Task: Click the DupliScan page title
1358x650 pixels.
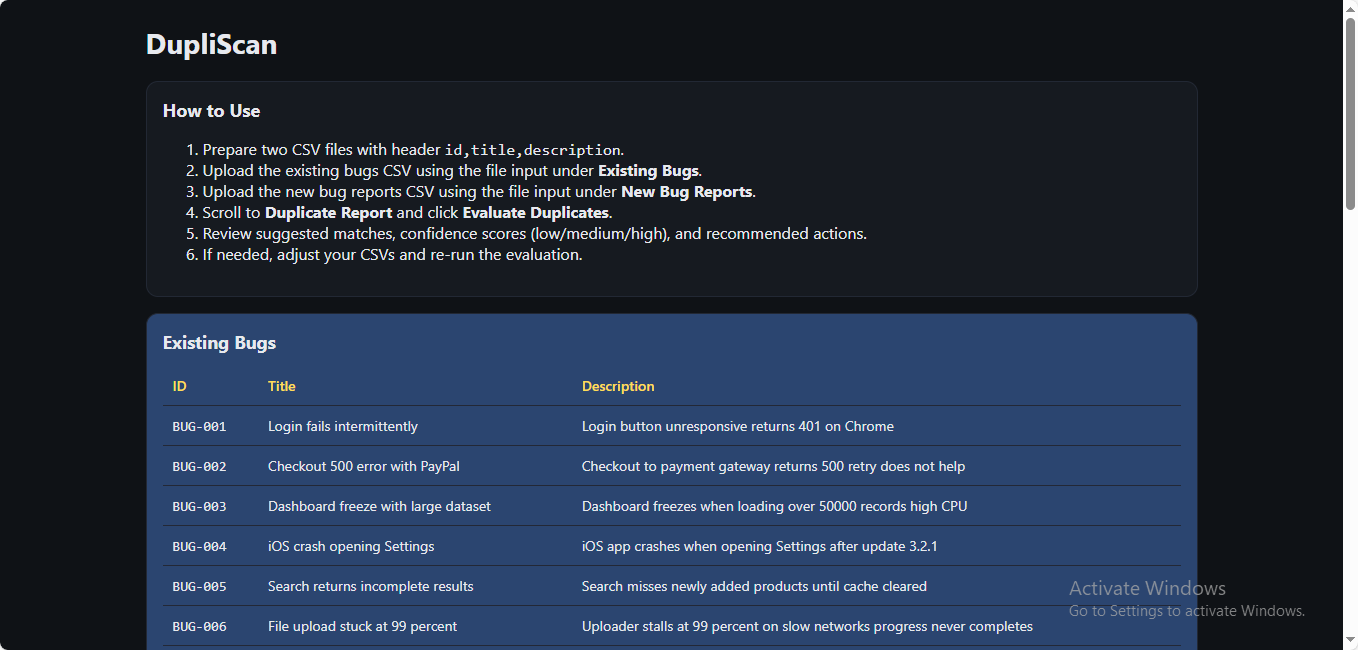Action: click(211, 45)
